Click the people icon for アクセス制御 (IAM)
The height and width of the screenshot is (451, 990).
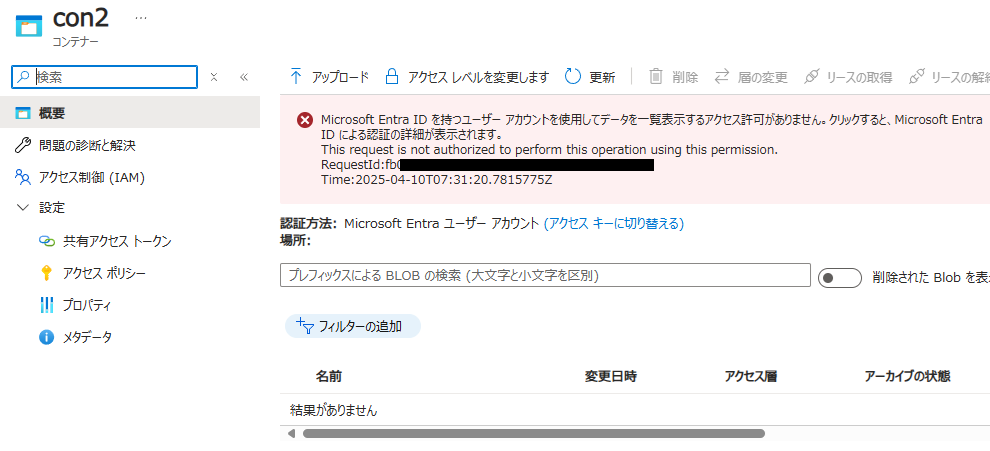tap(23, 177)
